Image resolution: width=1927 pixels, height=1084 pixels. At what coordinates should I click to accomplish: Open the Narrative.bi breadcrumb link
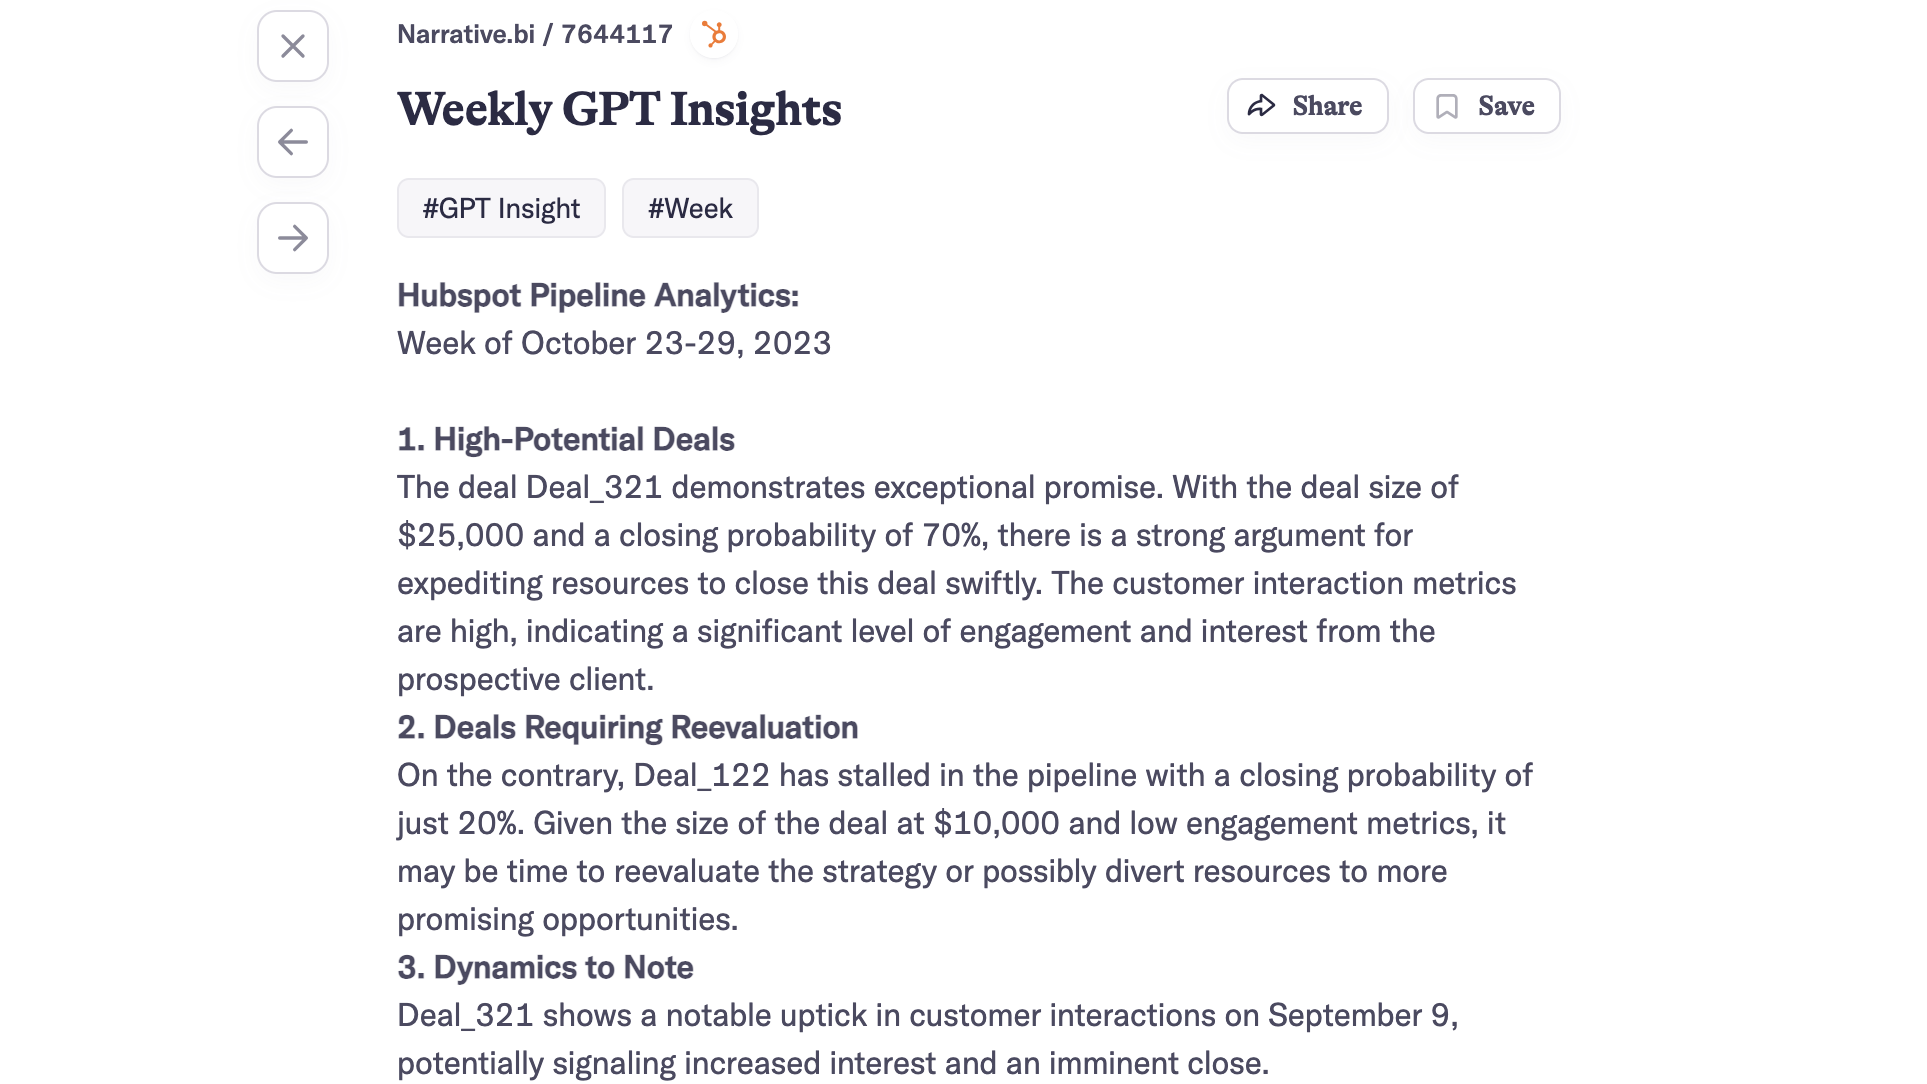[466, 34]
